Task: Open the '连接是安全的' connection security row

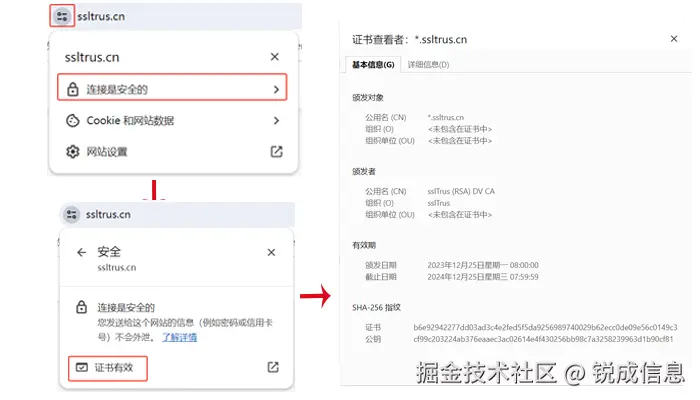Action: click(172, 88)
